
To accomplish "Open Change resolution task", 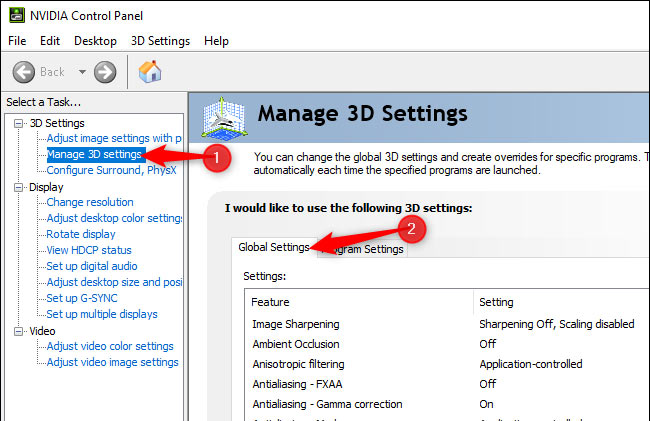I will tap(90, 202).
